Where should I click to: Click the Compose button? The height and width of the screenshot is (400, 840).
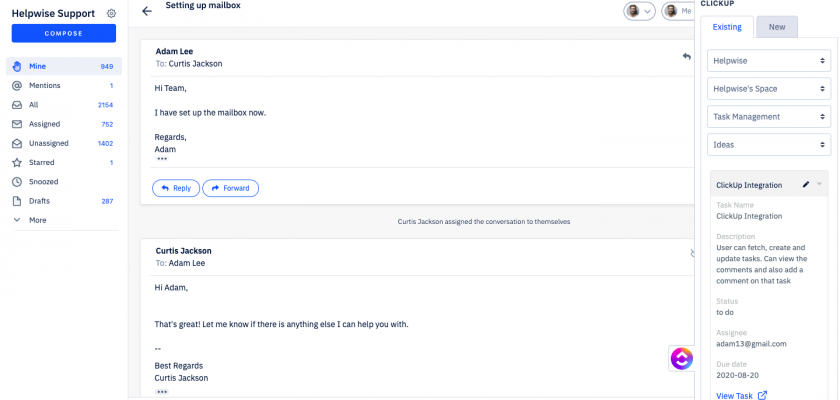pyautogui.click(x=64, y=33)
